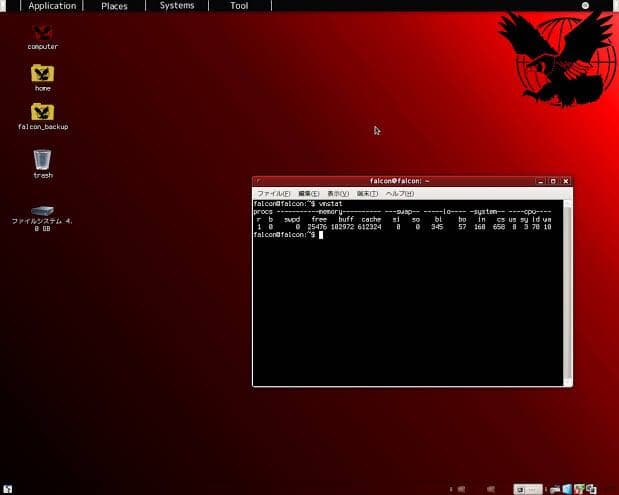
Task: Open the trash icon on desktop
Action: pos(42,160)
